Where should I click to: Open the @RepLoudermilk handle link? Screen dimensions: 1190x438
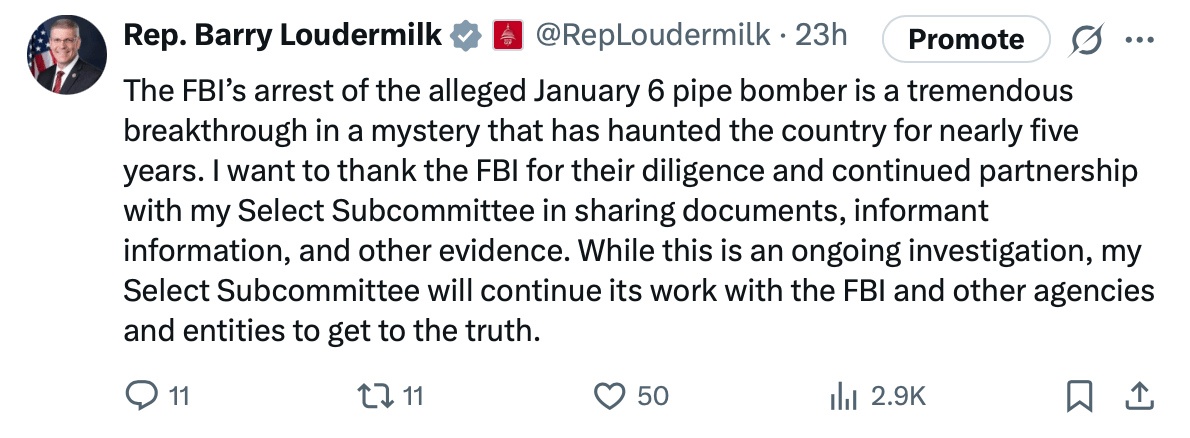(653, 36)
